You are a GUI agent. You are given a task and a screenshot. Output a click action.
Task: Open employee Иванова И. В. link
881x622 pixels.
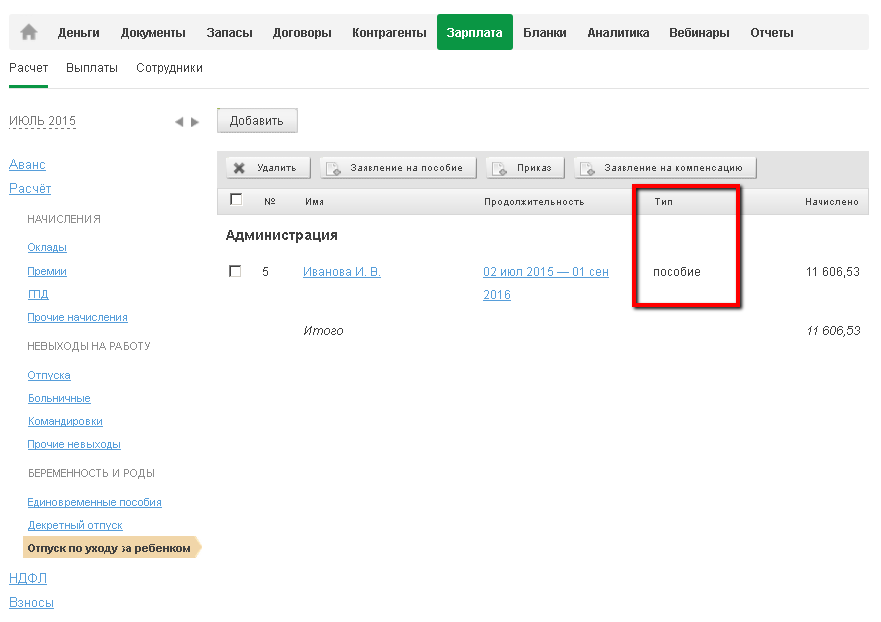pos(342,272)
